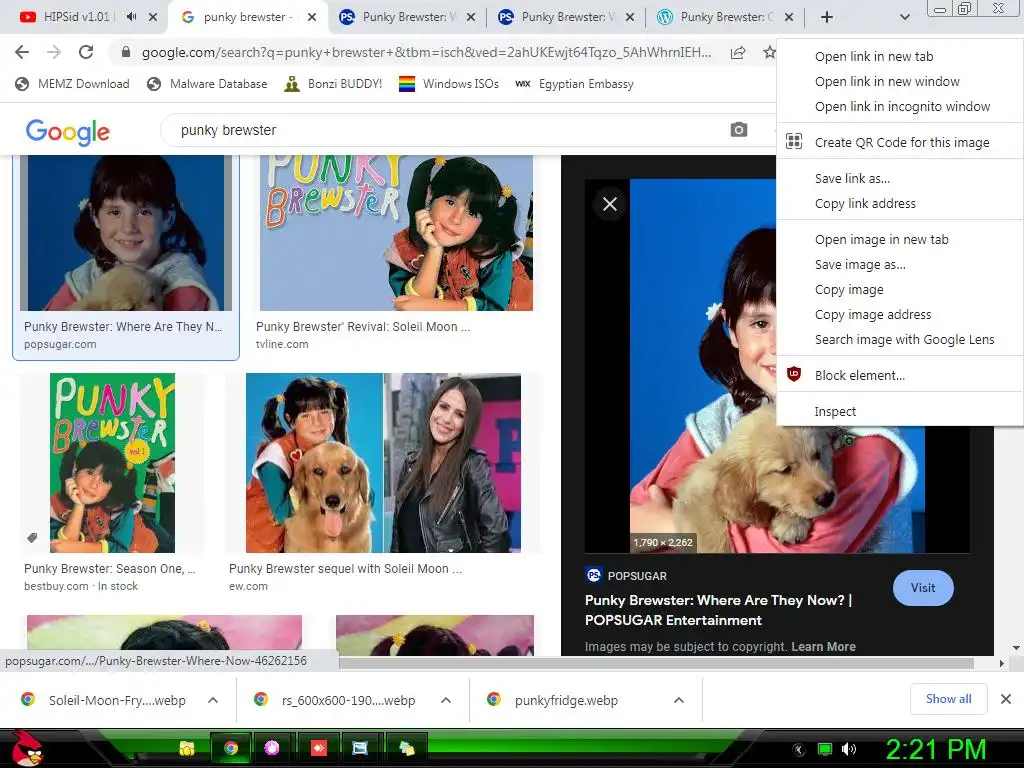Click the Google logo
The width and height of the screenshot is (1024, 768).
pos(68,132)
